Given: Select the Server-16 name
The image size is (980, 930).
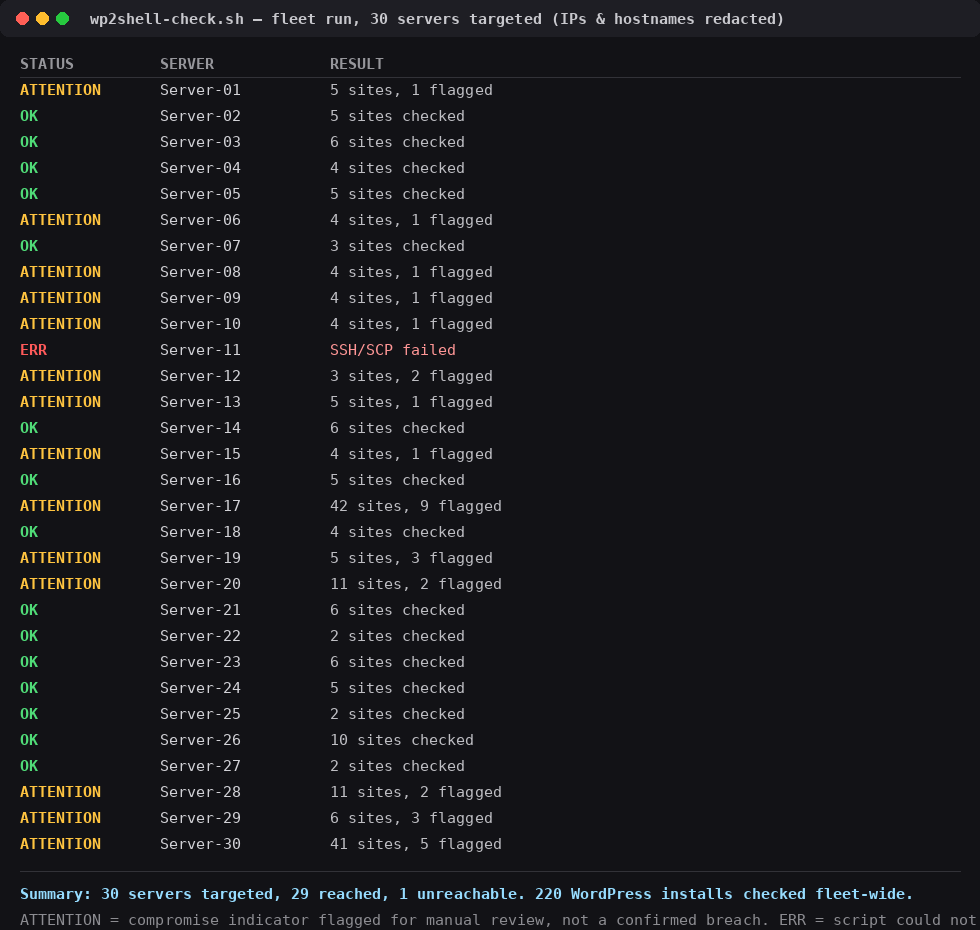Looking at the screenshot, I should [200, 480].
